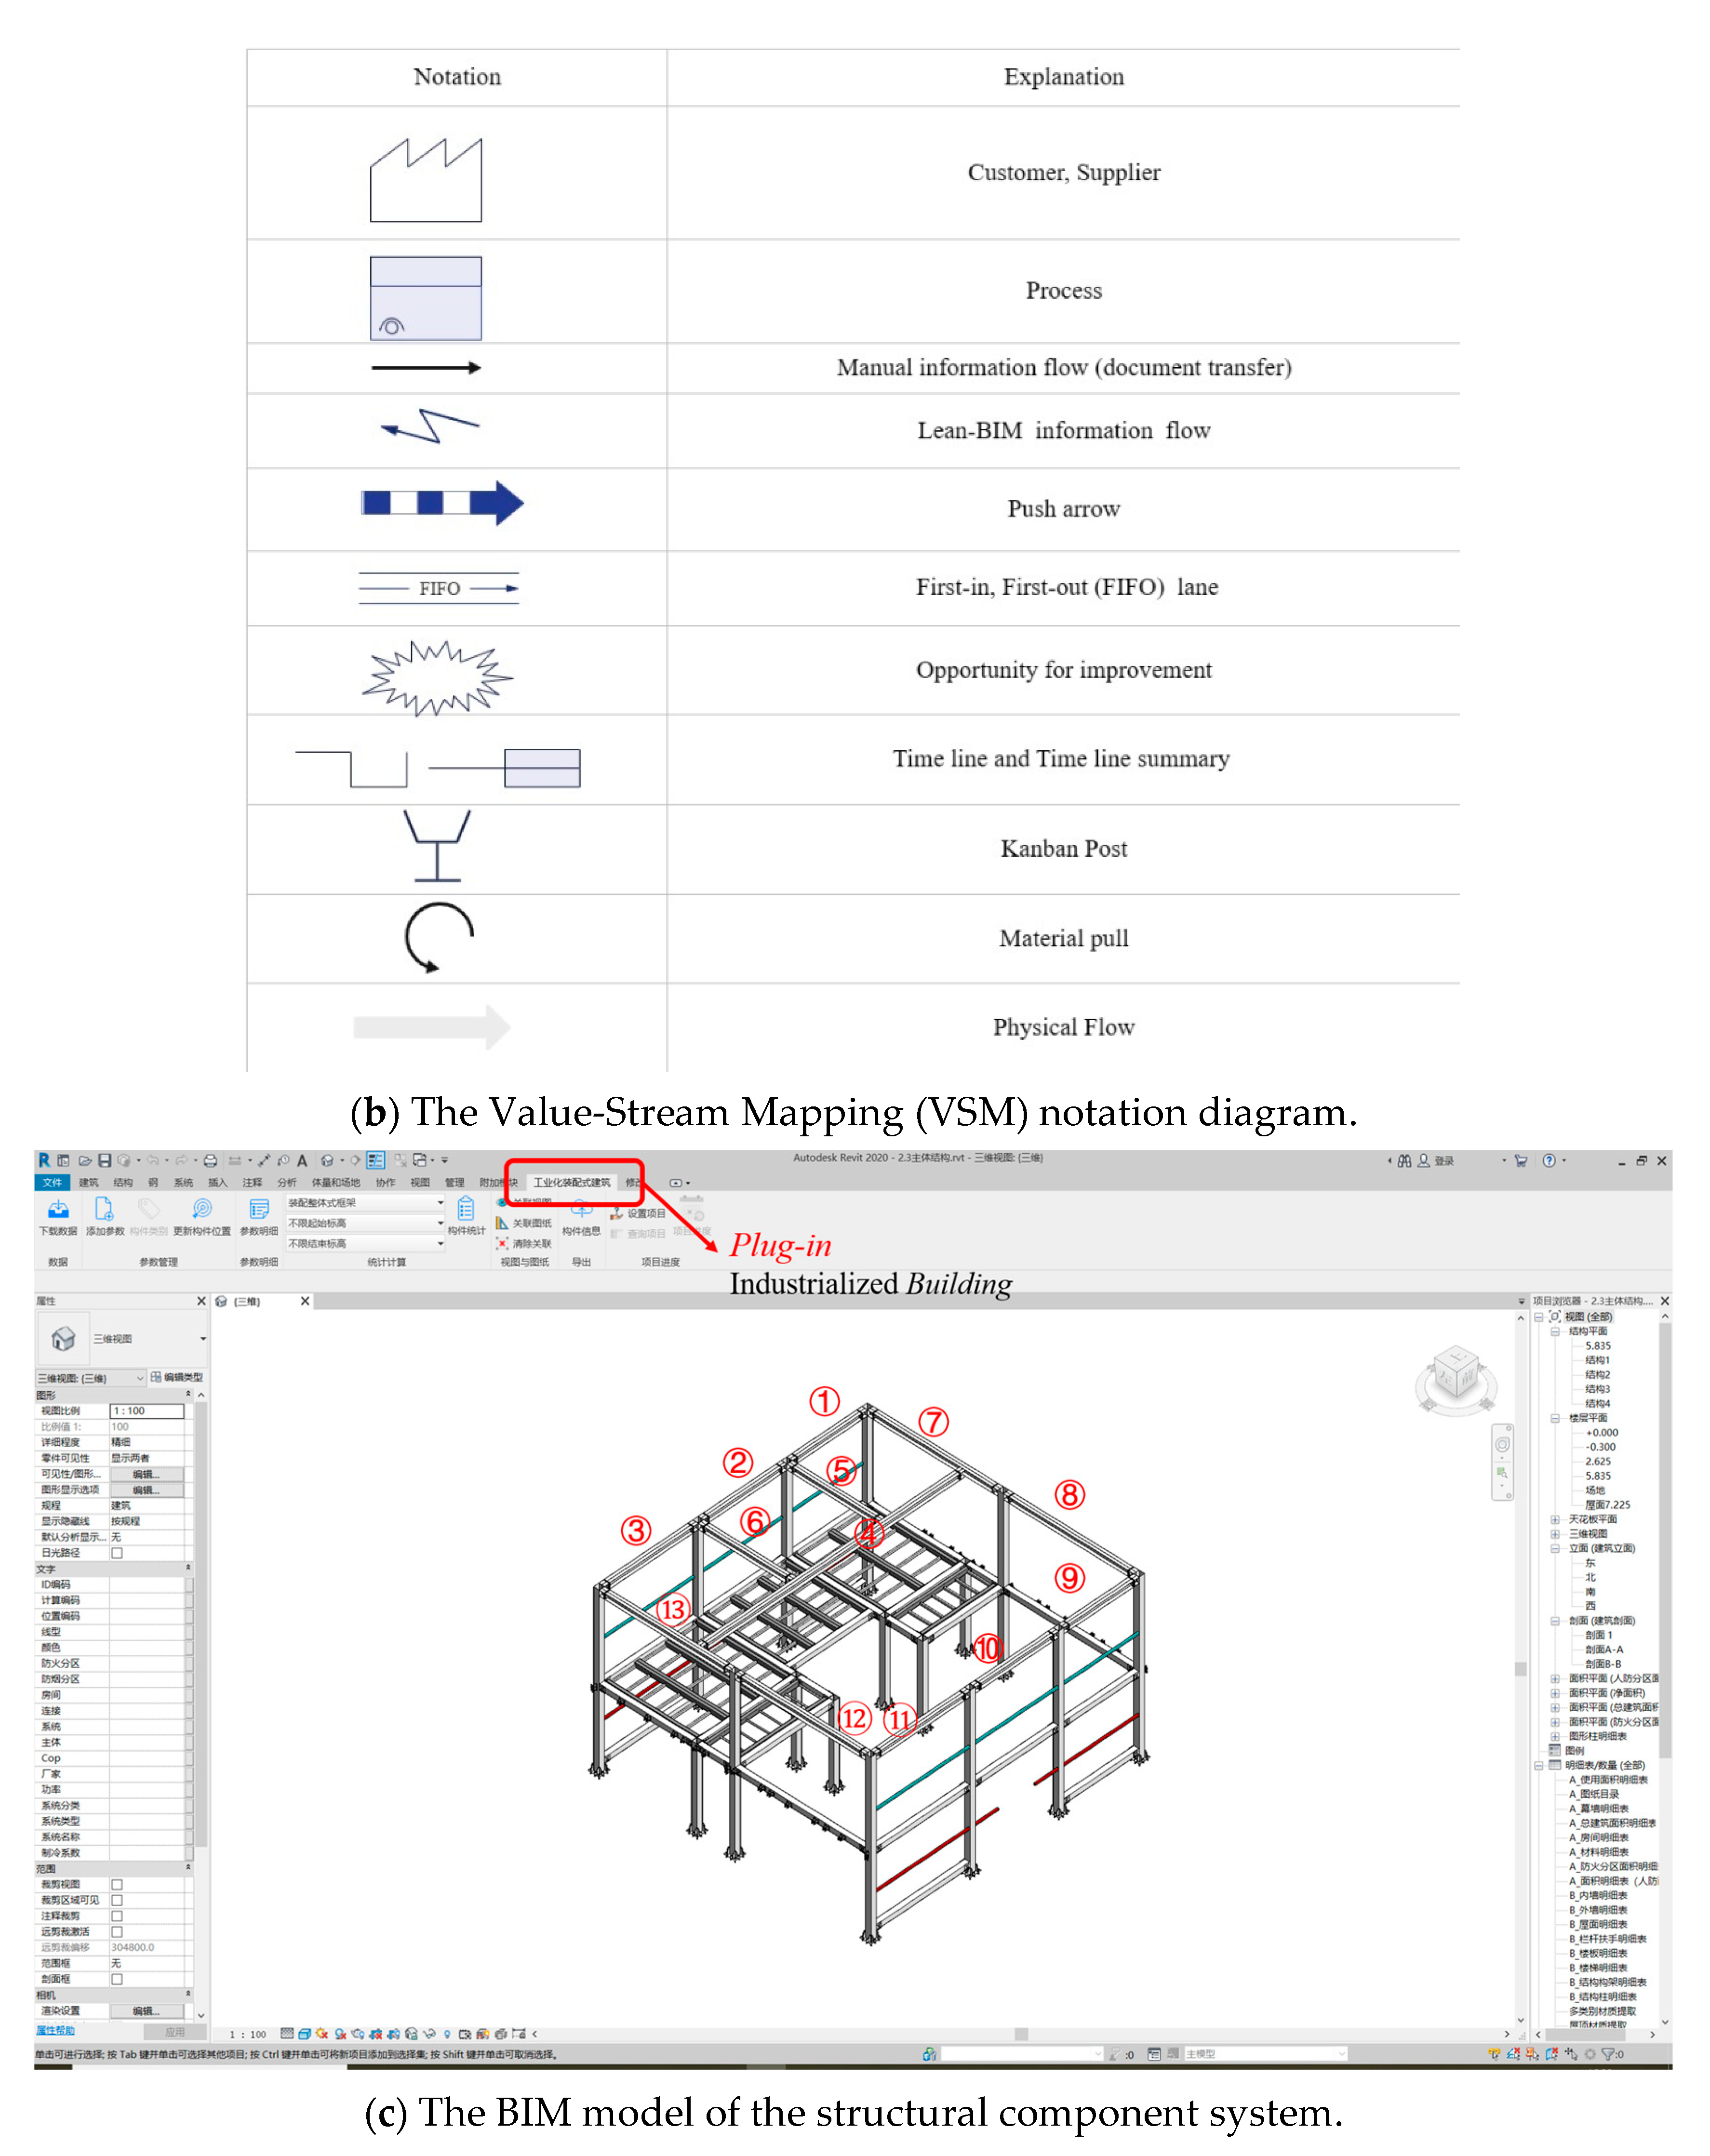Screen dimensions: 1710x2156
Task: Collapse the 结构平面 tree node
Action: [x=1555, y=1332]
